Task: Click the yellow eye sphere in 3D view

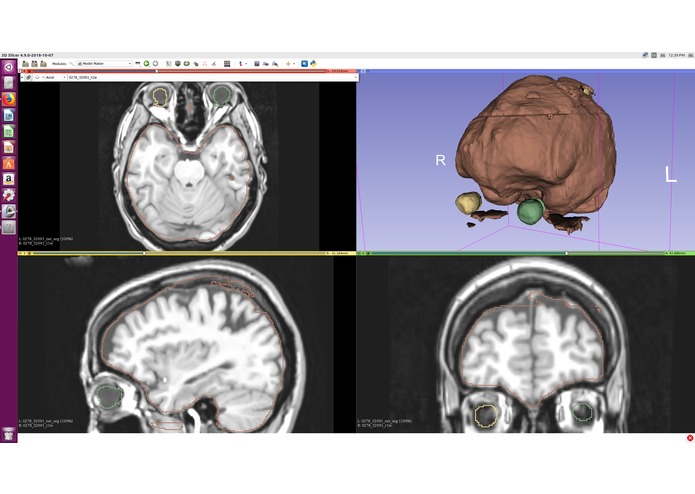Action: tap(468, 202)
